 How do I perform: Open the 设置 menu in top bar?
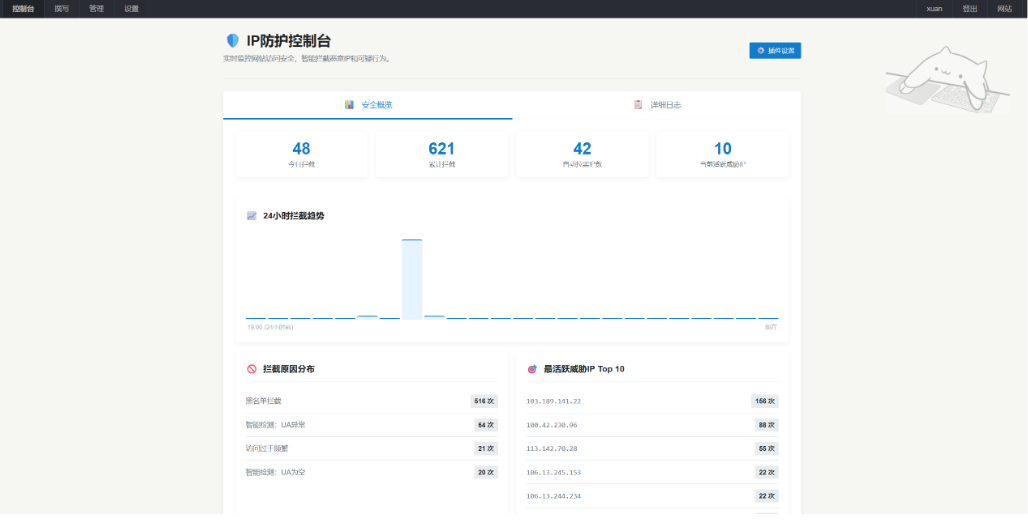(132, 8)
